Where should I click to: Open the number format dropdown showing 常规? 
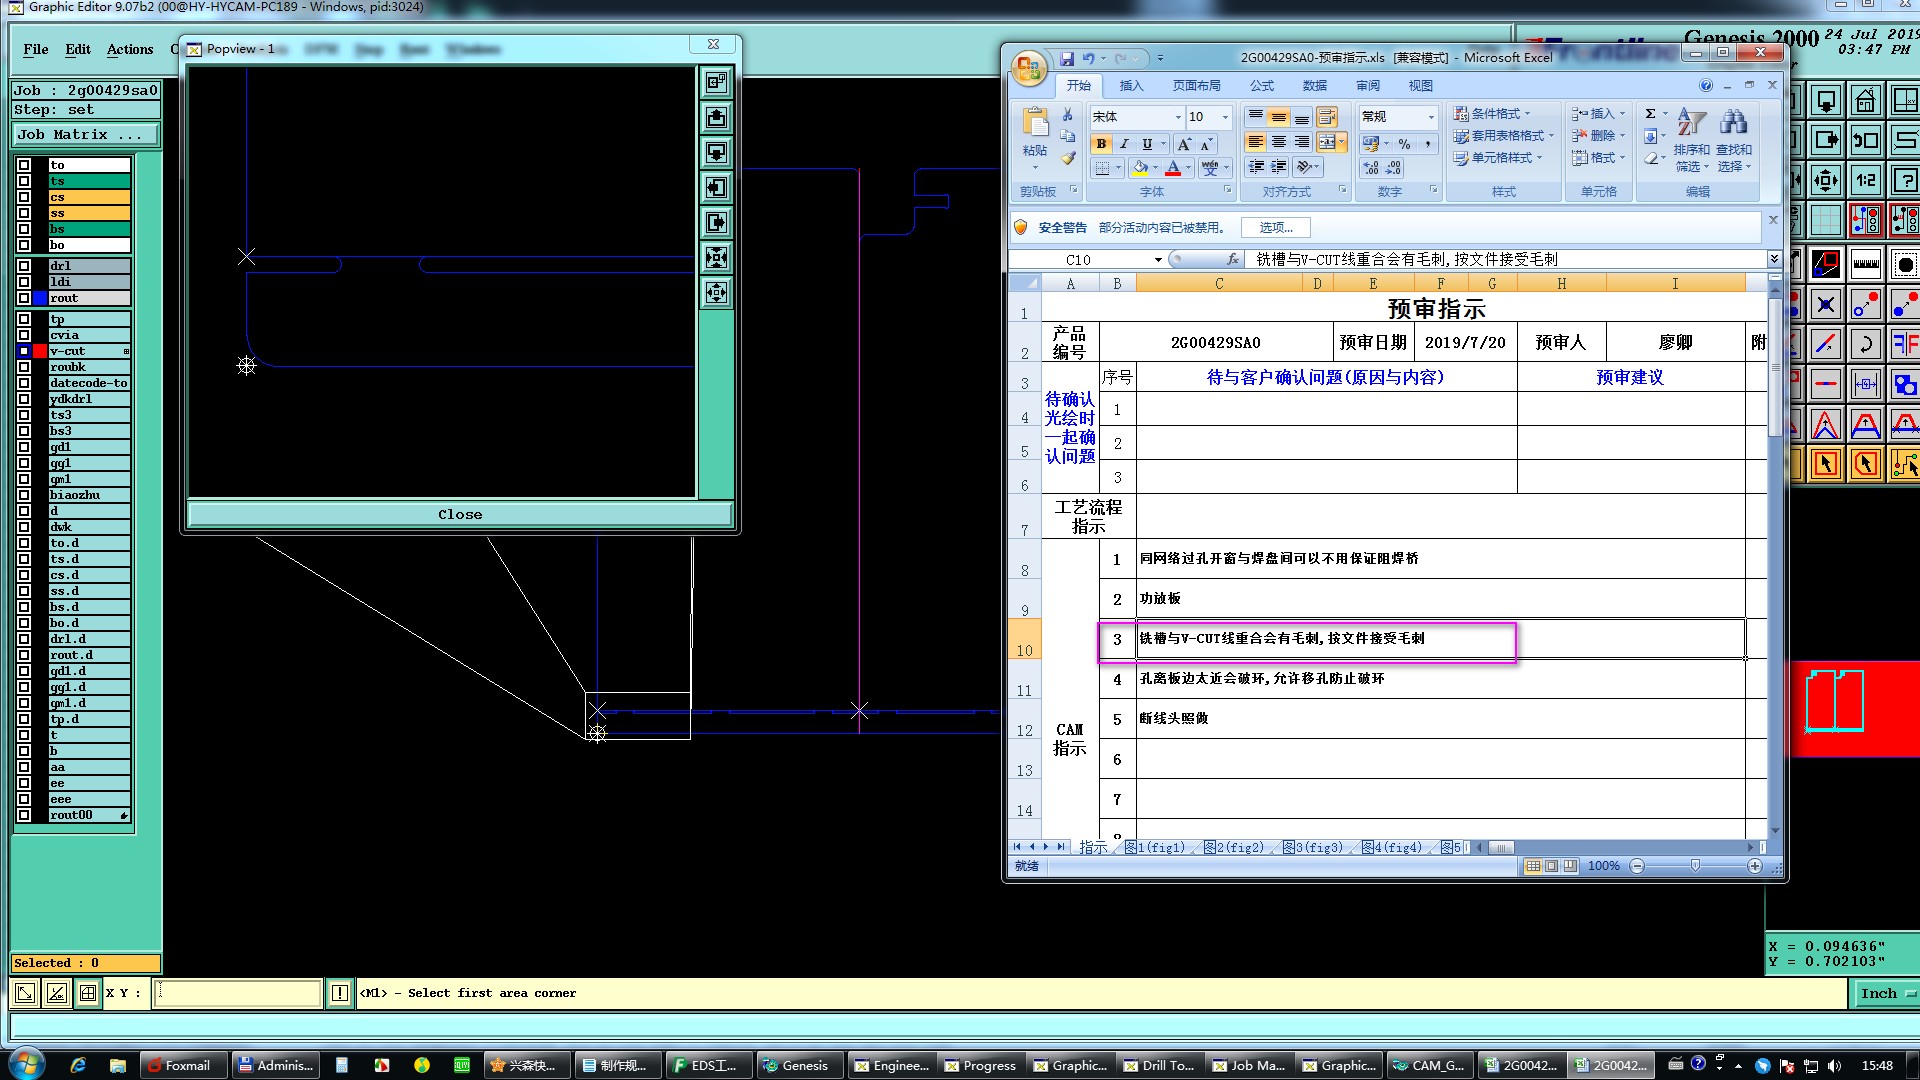coord(1431,117)
